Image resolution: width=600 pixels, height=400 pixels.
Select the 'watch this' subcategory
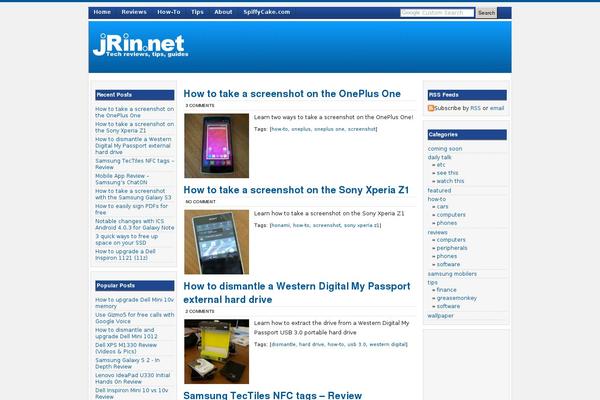(450, 181)
